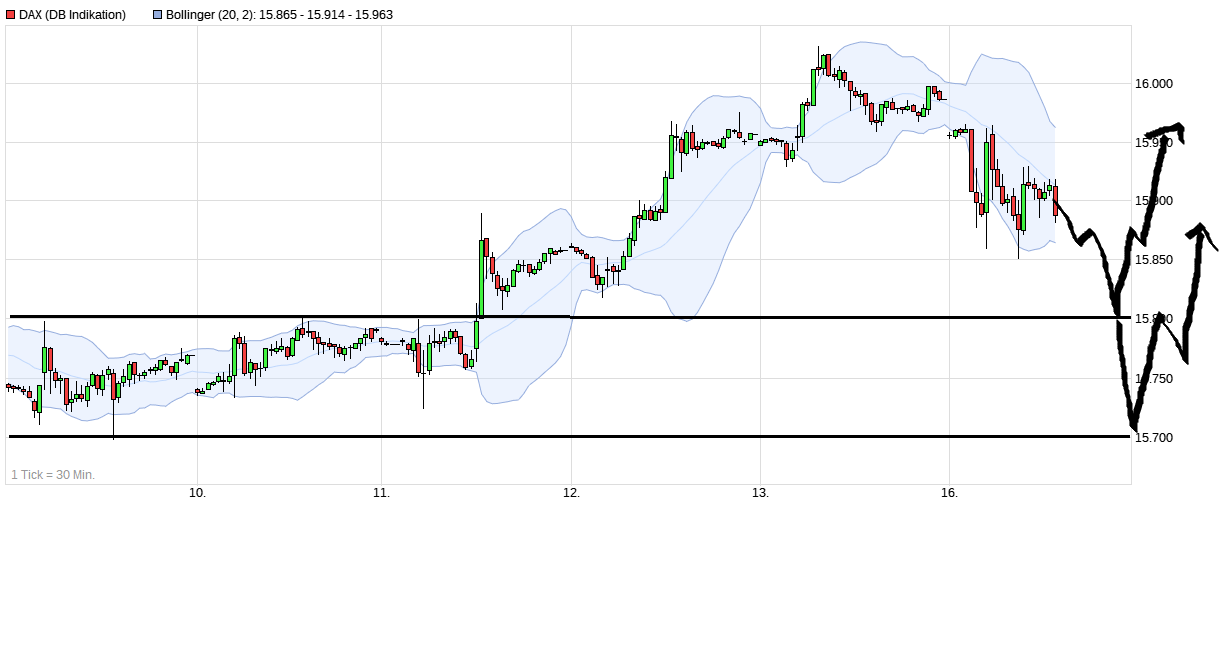Click the last red candle before the drawing
1222x648 pixels.
pyautogui.click(x=1055, y=200)
